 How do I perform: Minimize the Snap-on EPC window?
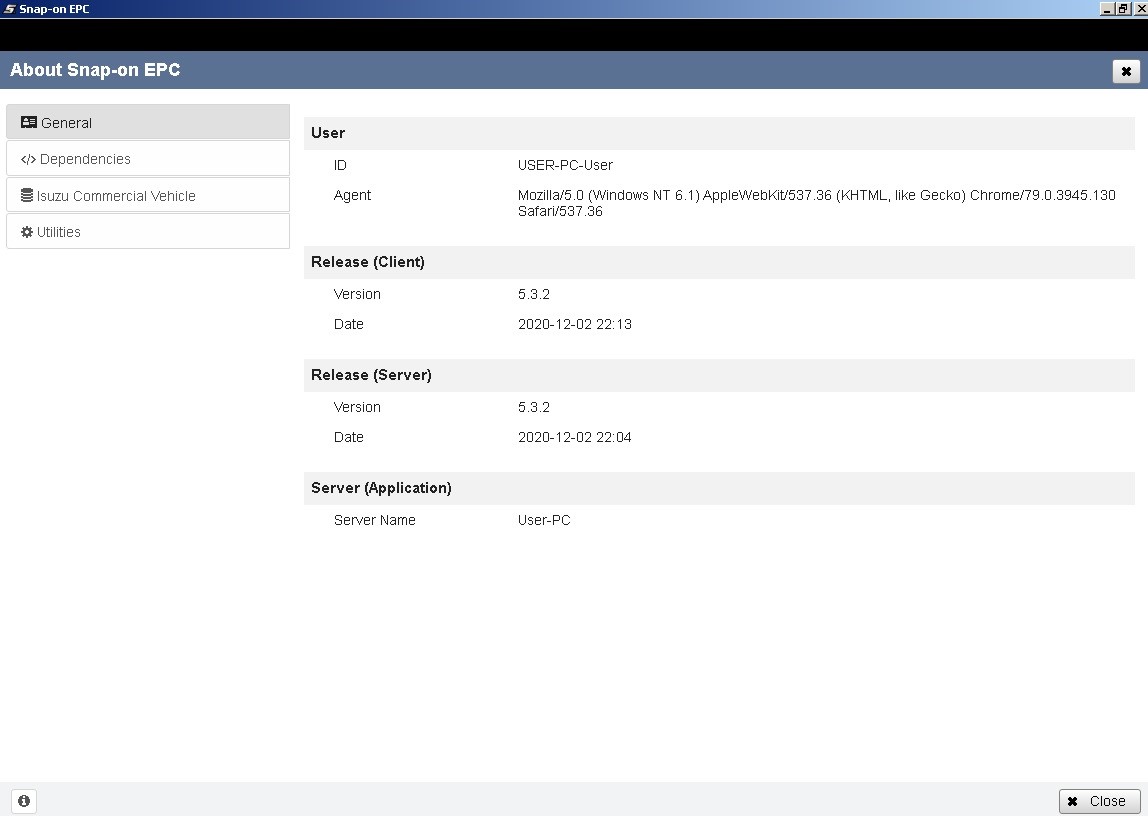[1106, 9]
